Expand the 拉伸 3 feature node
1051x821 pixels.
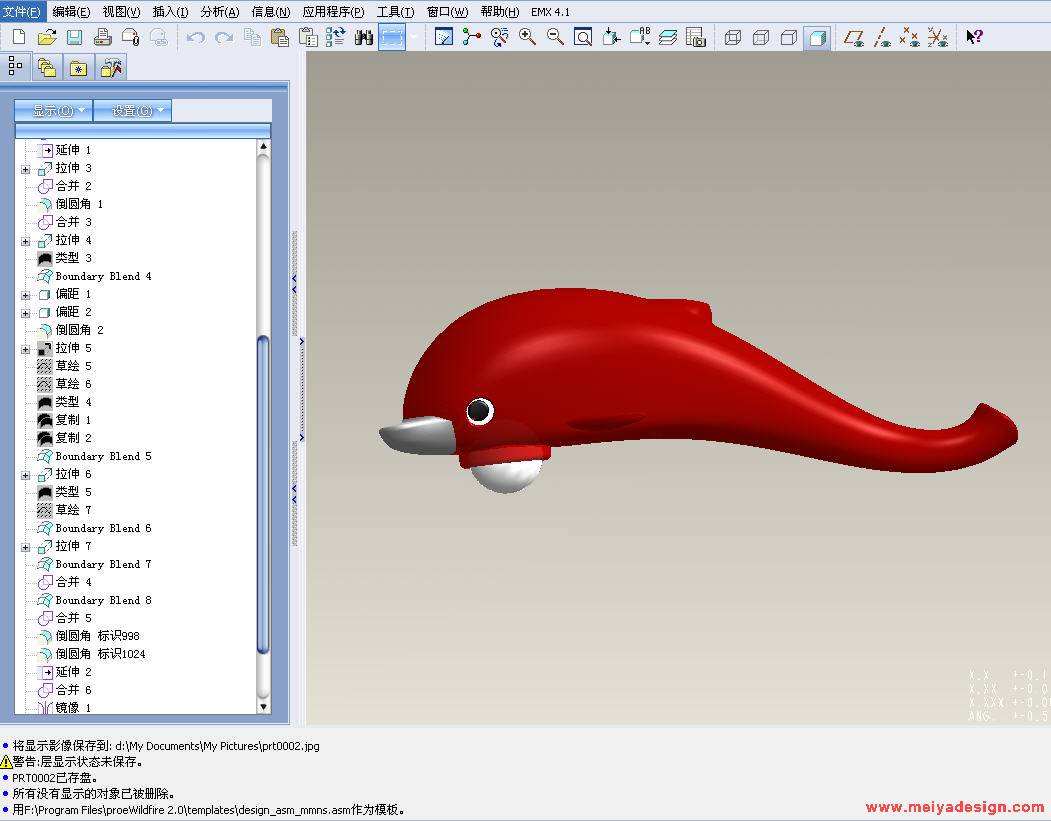26,168
